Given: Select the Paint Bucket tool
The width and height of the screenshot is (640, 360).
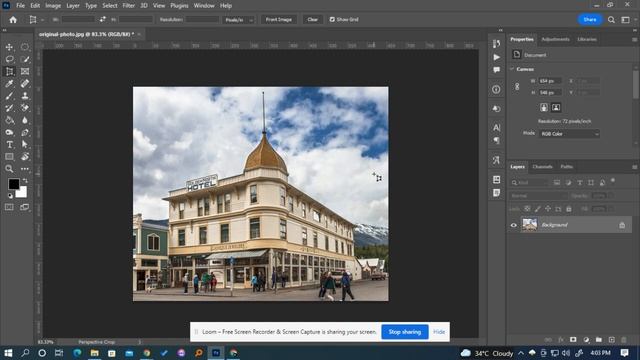Looking at the screenshot, I should coord(9,120).
